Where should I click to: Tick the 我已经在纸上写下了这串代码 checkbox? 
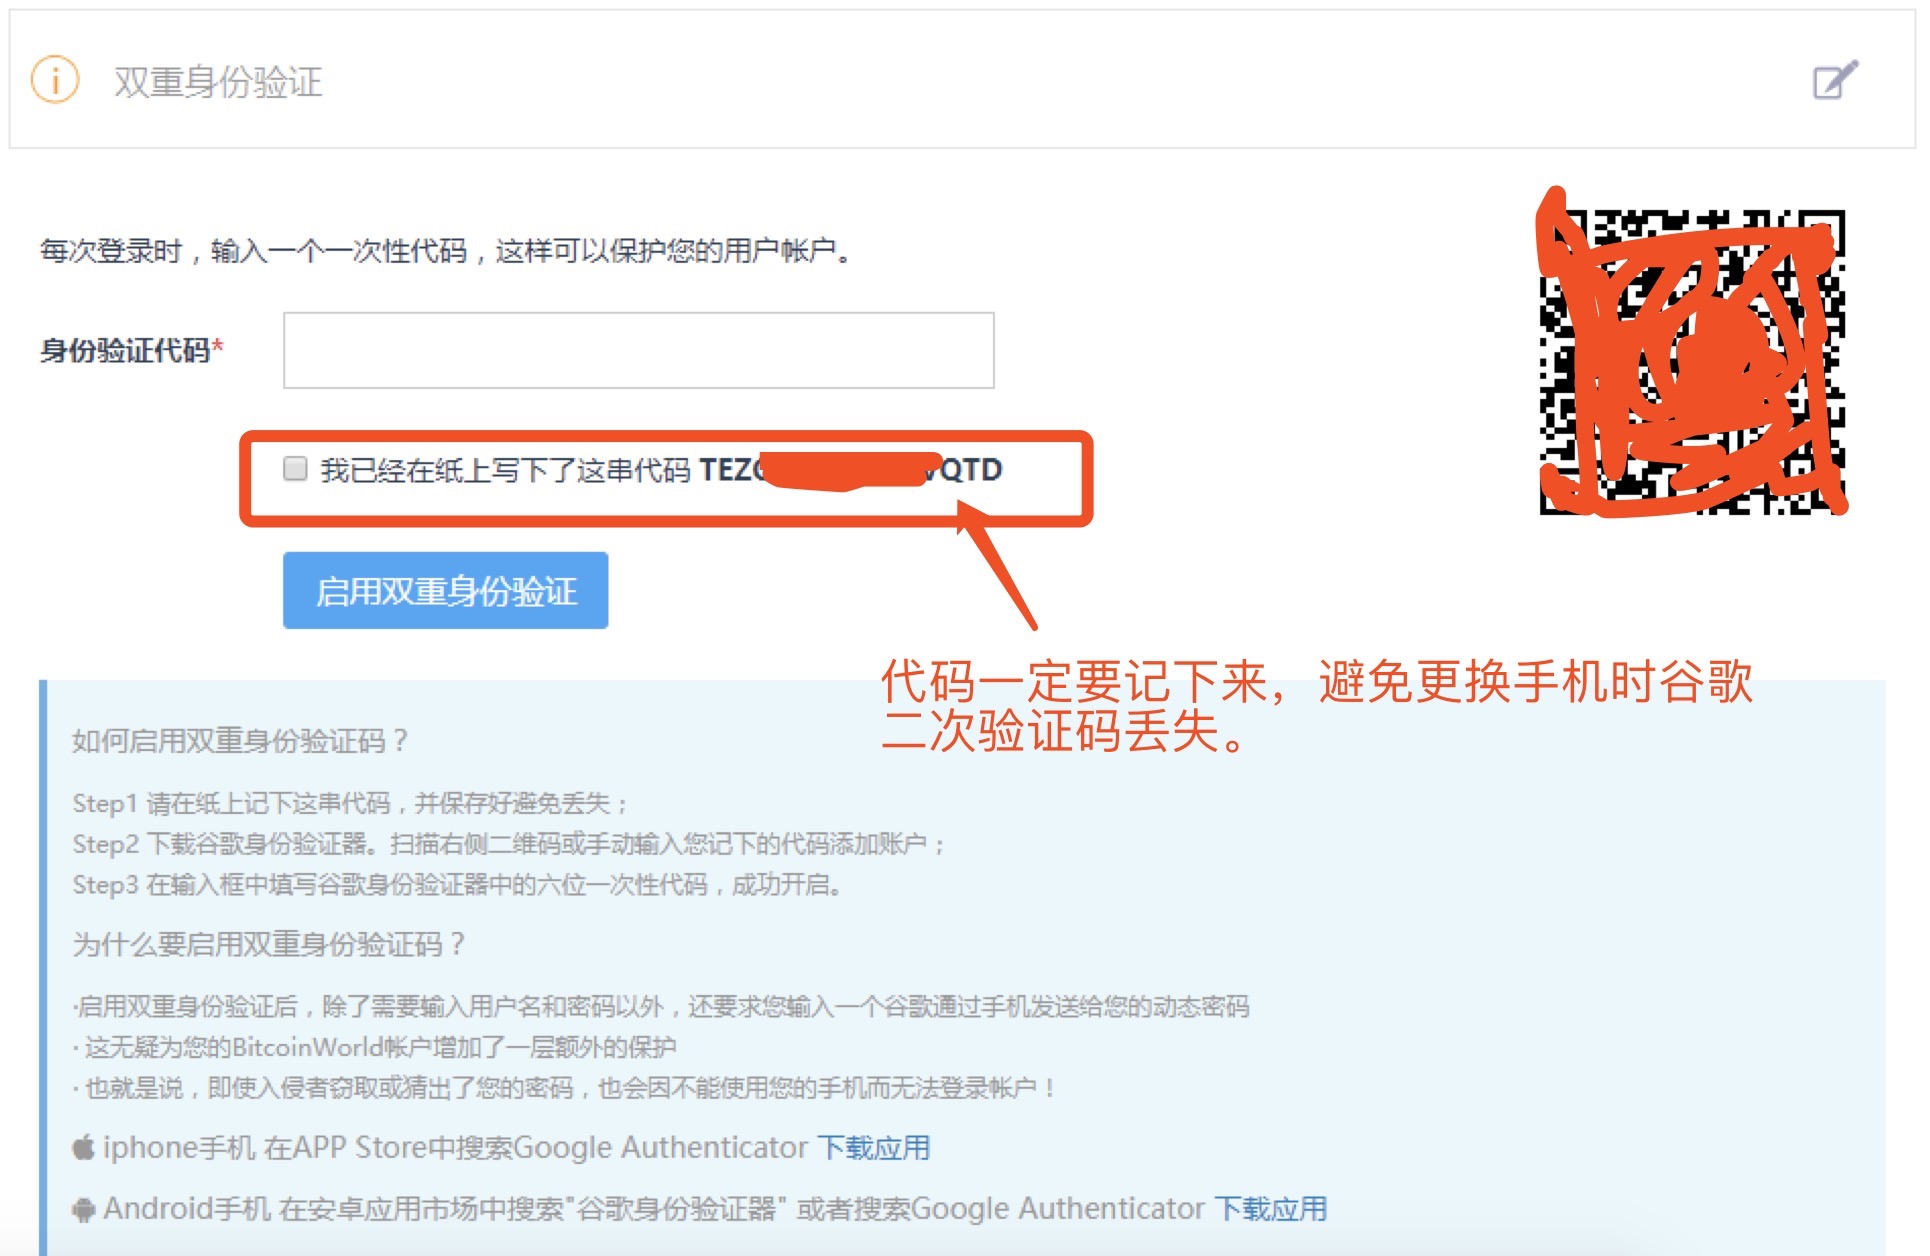[x=294, y=468]
